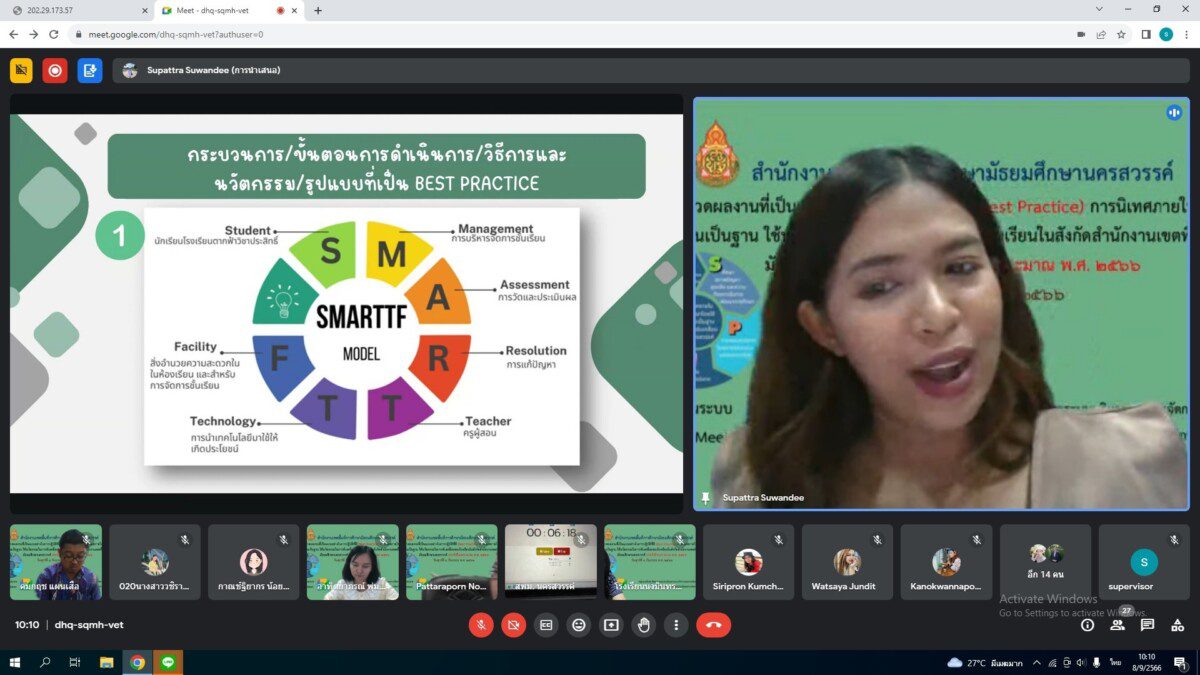Click the กาณฑ์ฐิยากร น้อย participant tile
The width and height of the screenshot is (1200, 675).
pyautogui.click(x=254, y=562)
